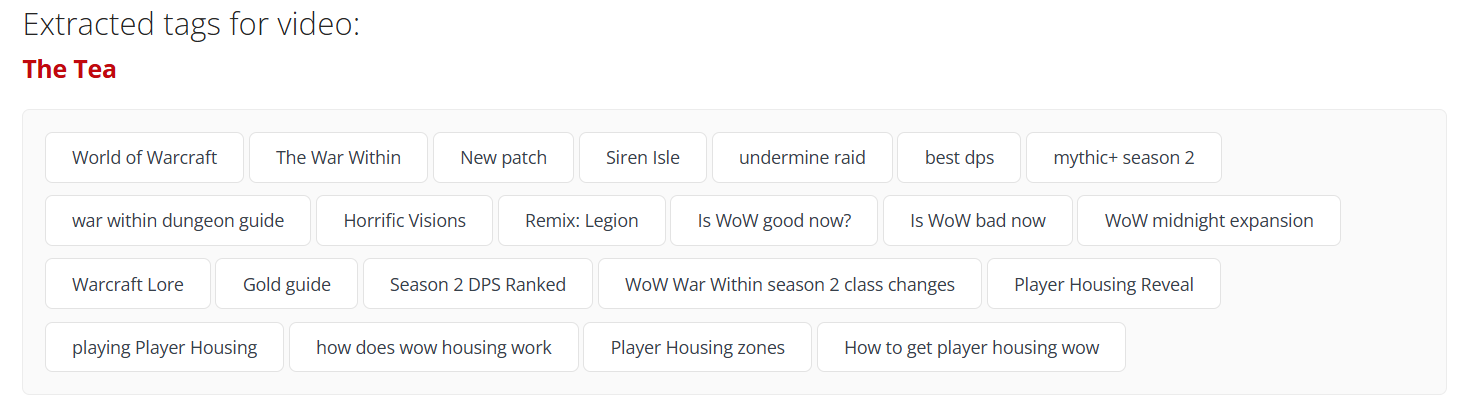Click the undermine raid tag
Screen dimensions: 1464x408
(802, 158)
